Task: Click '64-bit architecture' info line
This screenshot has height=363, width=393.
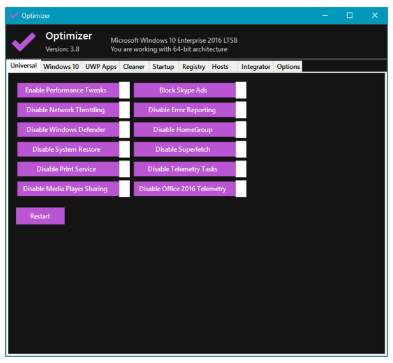Action: tap(169, 49)
